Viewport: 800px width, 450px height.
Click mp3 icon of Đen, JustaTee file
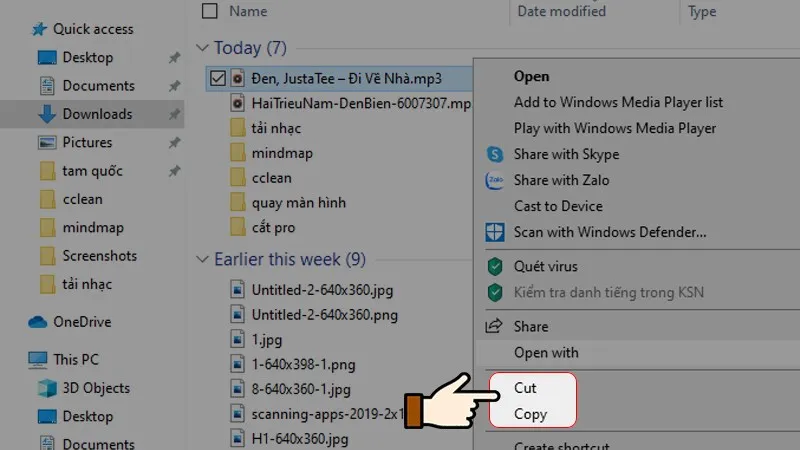(237, 79)
